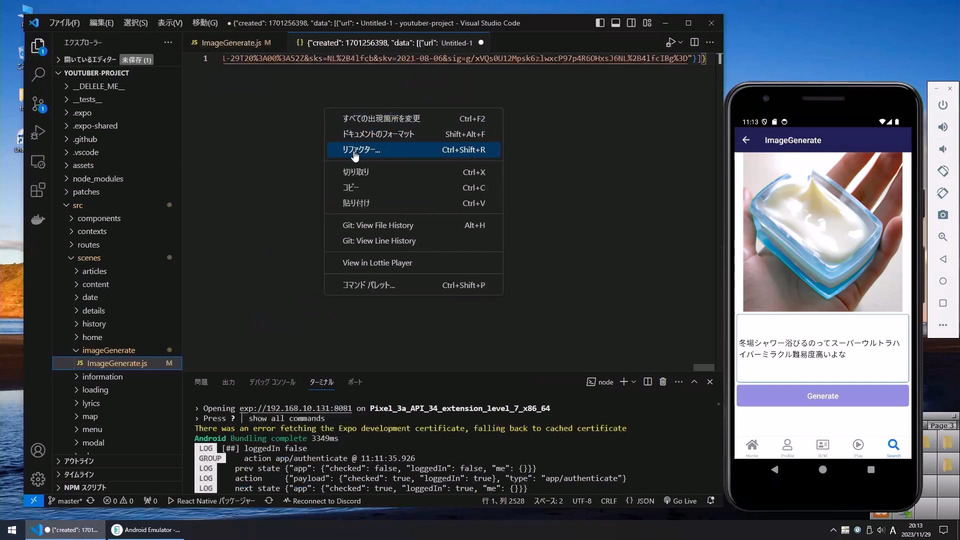Open terminal launch profile dropdown arrow

pyautogui.click(x=634, y=382)
